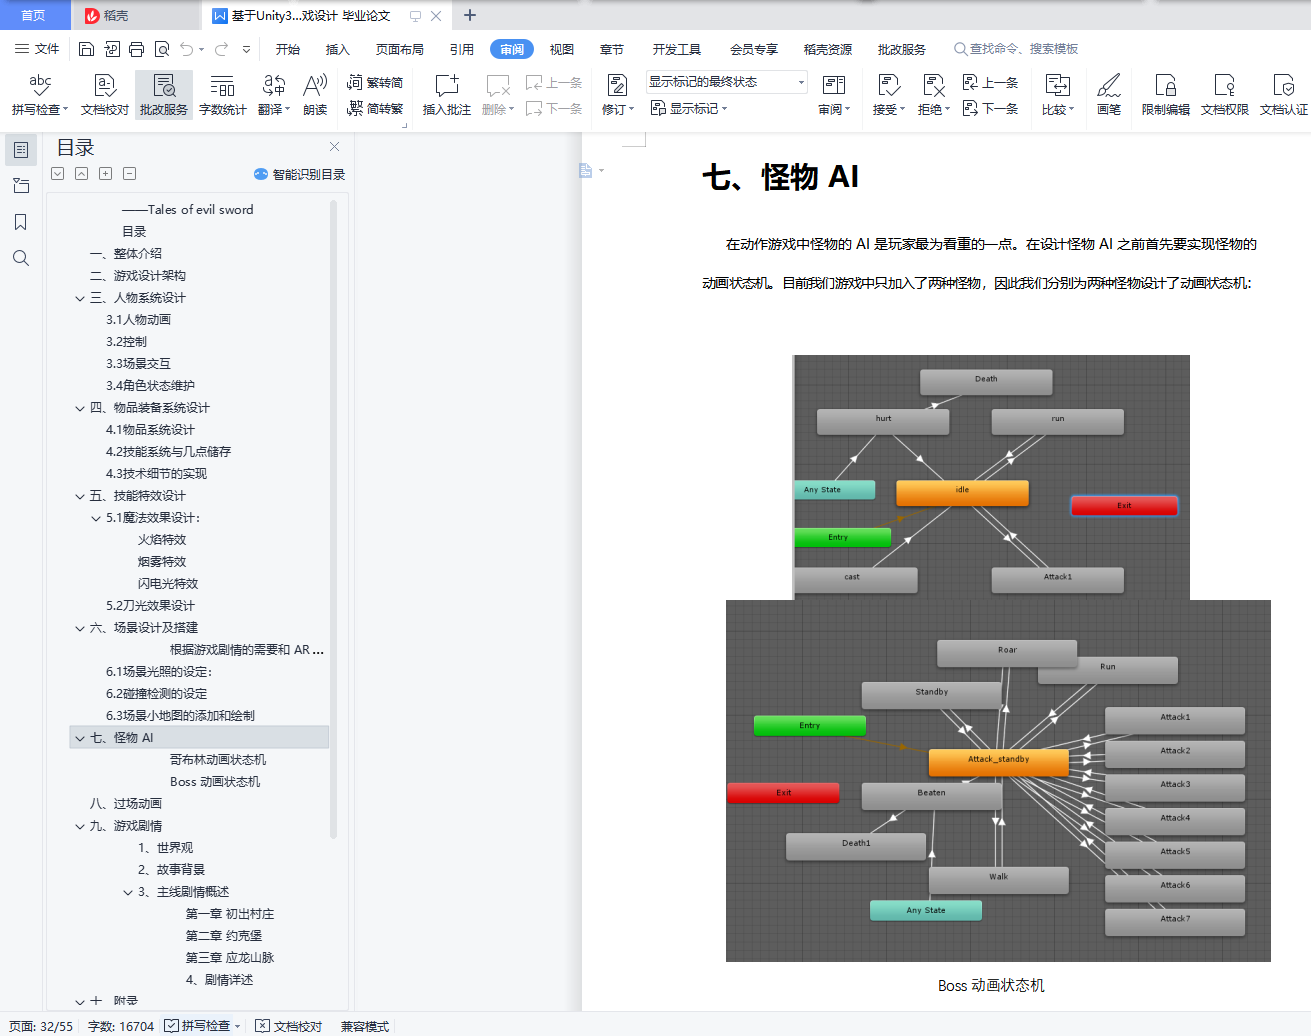Click the 翻译 translate tool
The image size is (1311, 1036).
click(273, 95)
